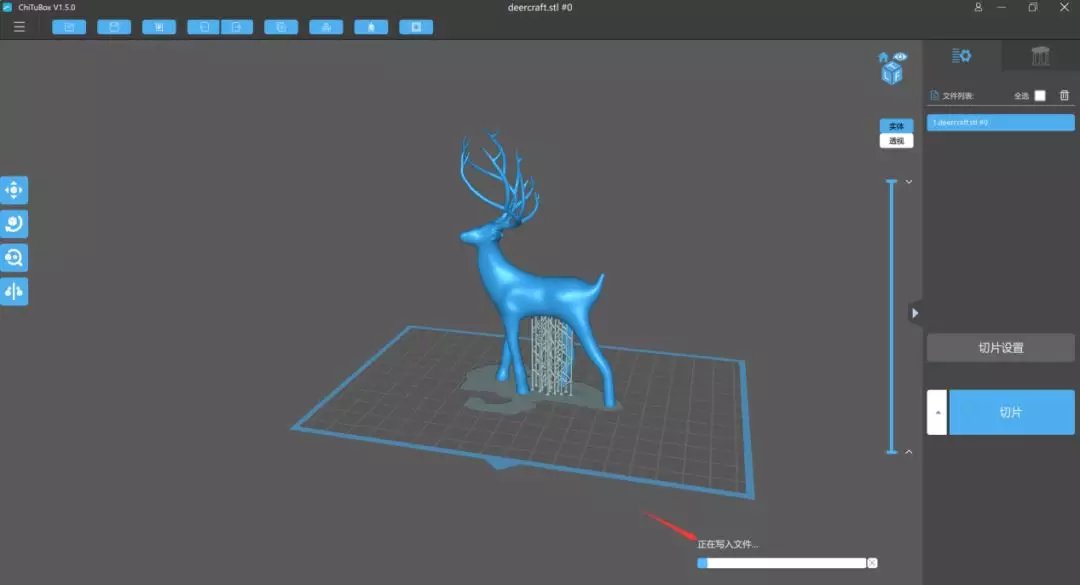Click the Open File toolbar icon
The image size is (1080, 585).
pos(69,27)
